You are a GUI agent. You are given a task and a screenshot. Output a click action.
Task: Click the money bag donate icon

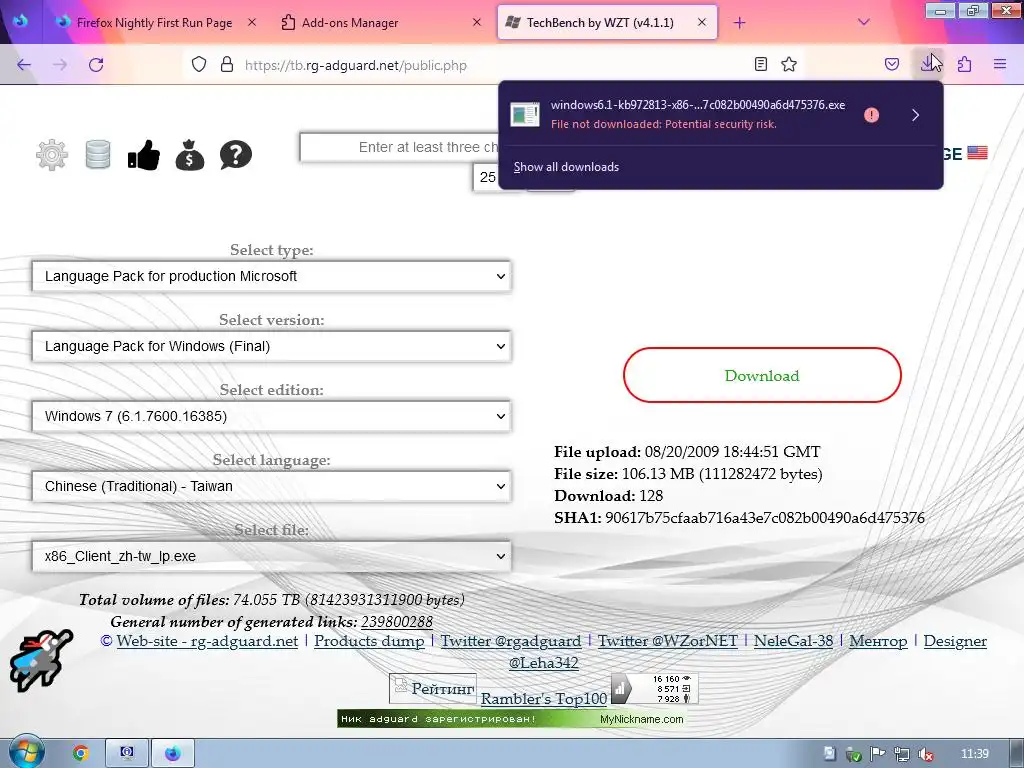click(189, 155)
